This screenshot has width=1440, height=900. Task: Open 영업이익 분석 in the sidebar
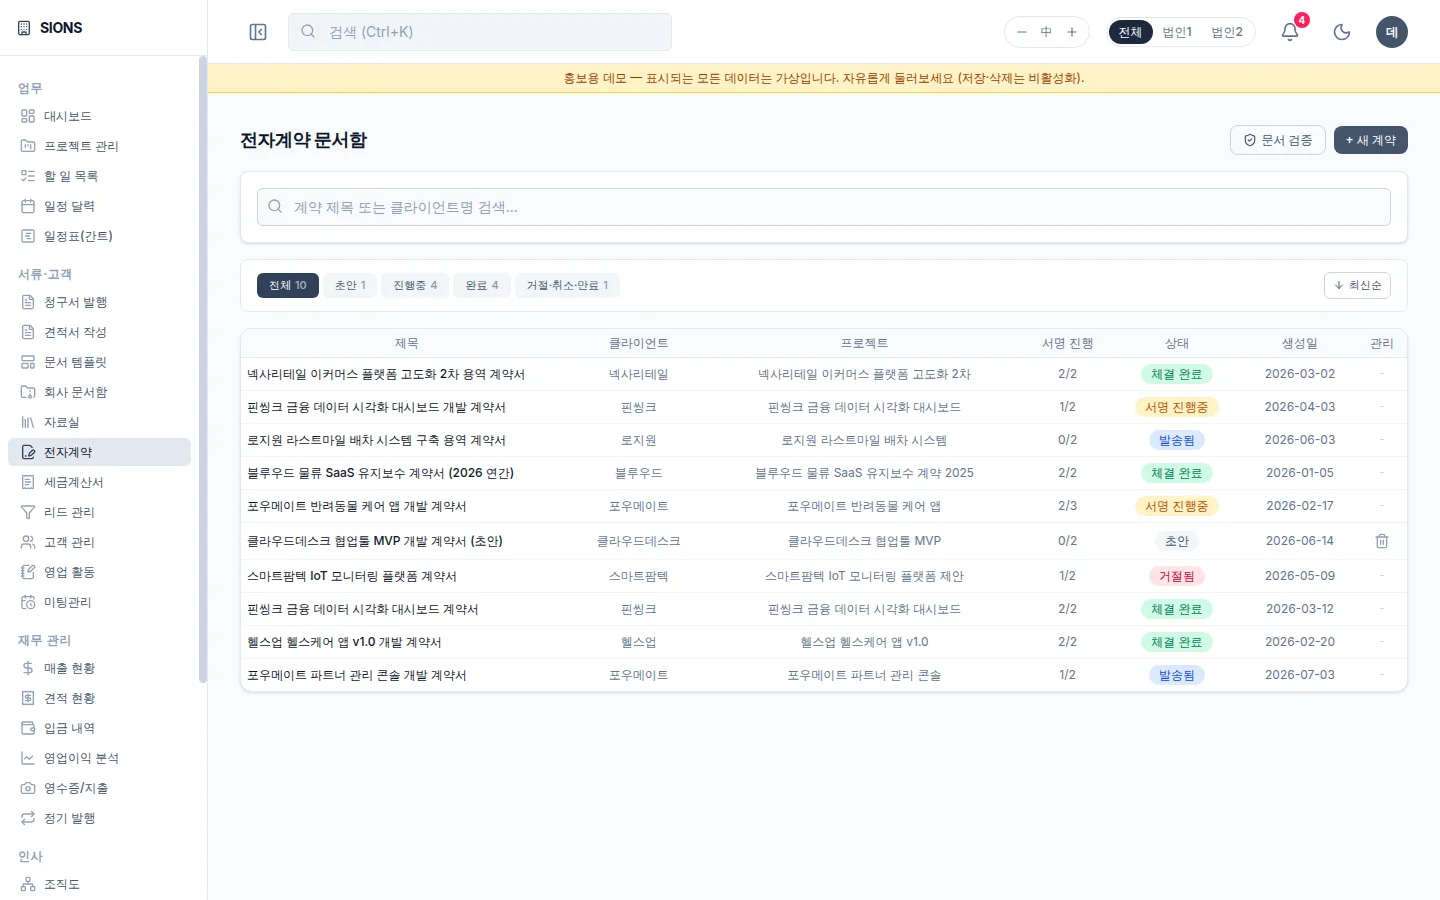[x=99, y=758]
